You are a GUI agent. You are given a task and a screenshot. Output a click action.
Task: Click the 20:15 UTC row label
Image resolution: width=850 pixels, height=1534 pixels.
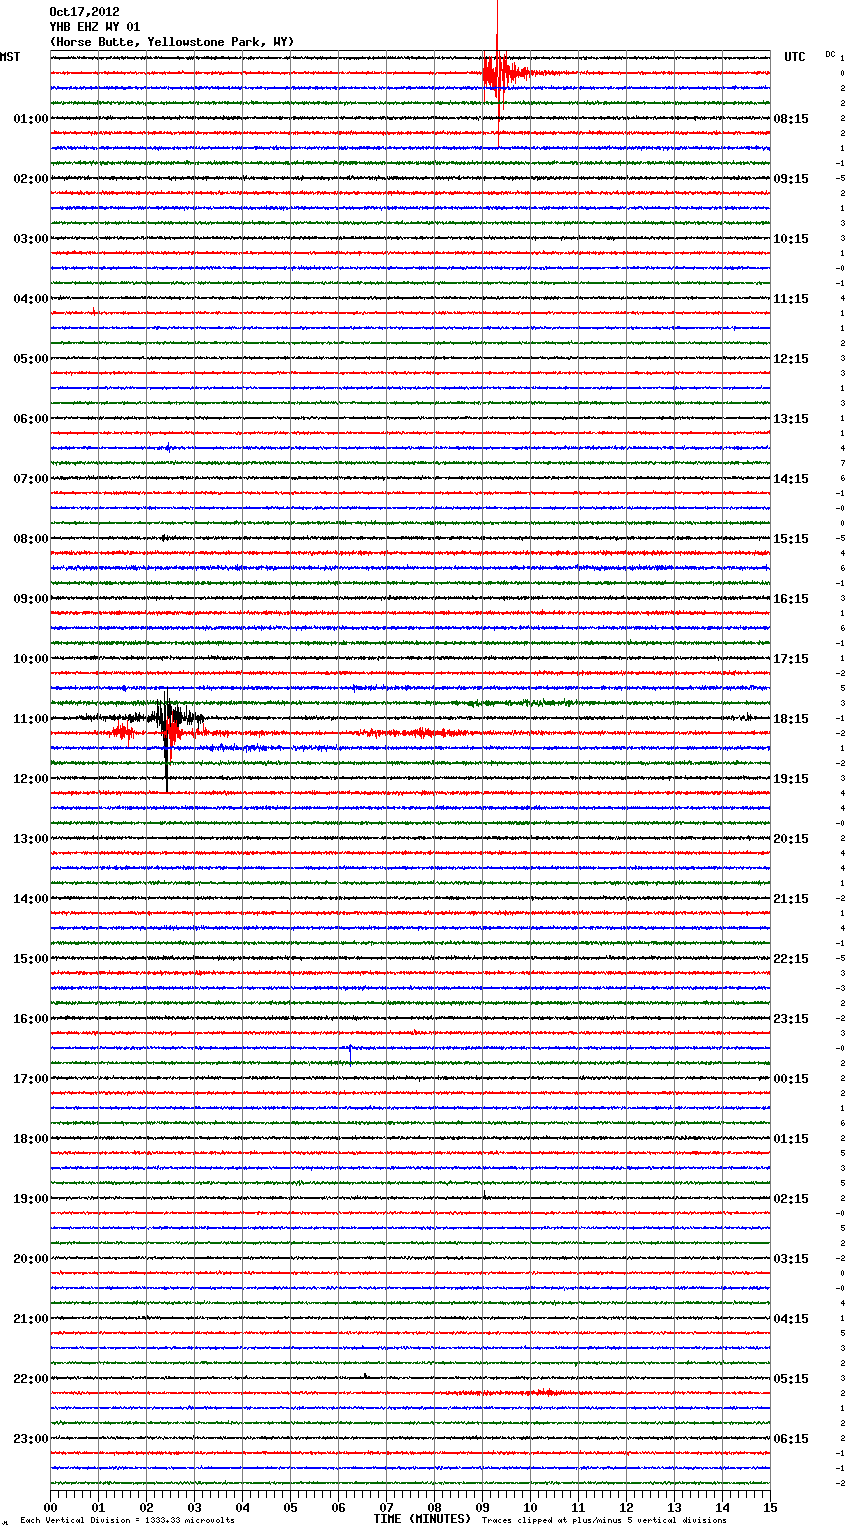point(791,839)
